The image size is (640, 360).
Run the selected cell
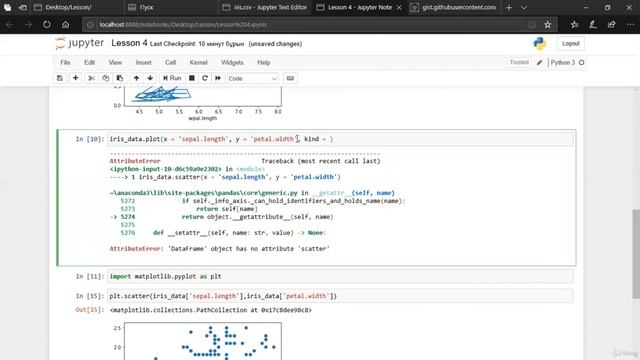[172, 78]
